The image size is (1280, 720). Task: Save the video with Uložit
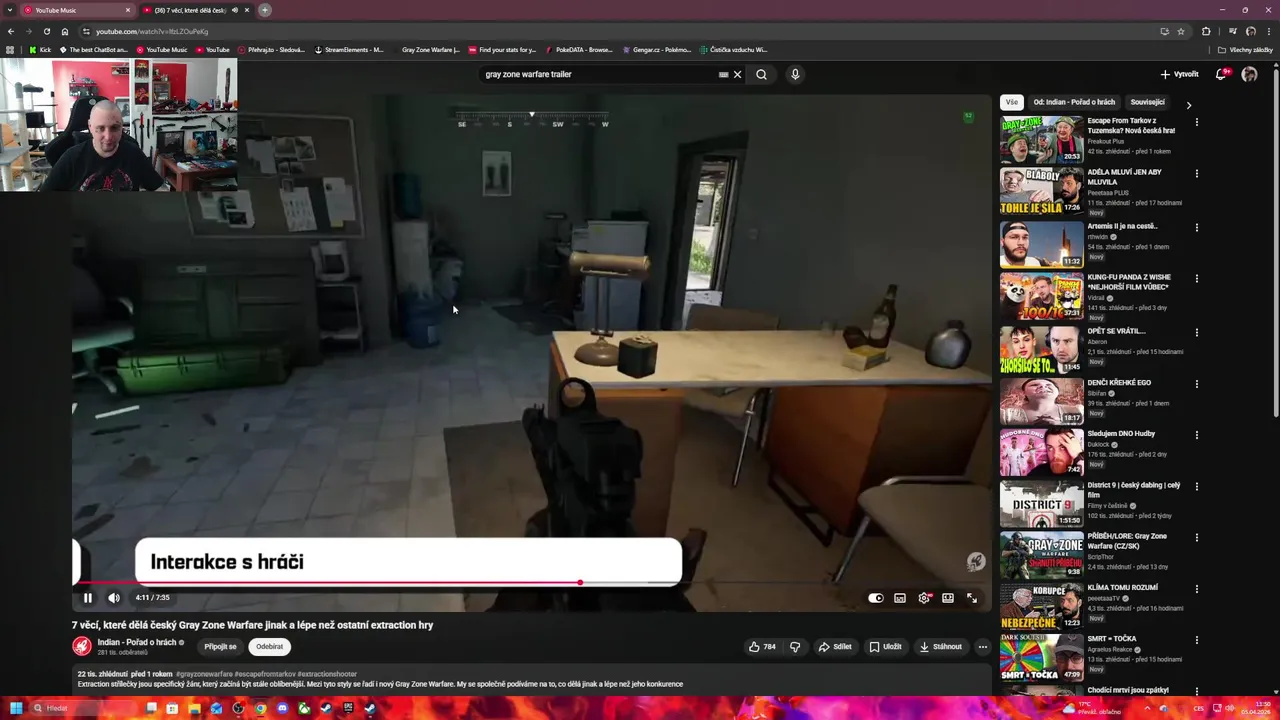[885, 647]
